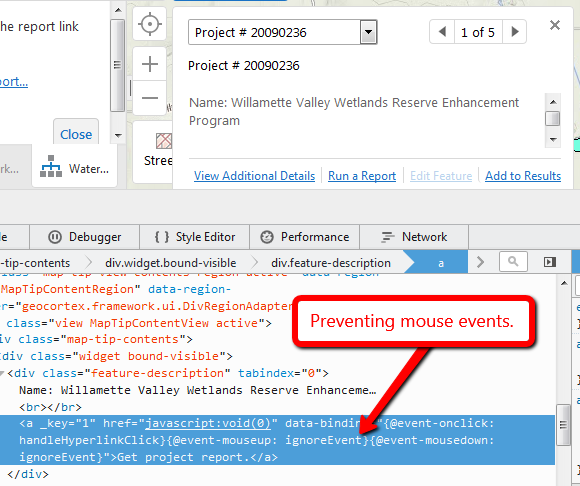580x486 pixels.
Task: Switch to the Network devtools tab
Action: [x=414, y=237]
